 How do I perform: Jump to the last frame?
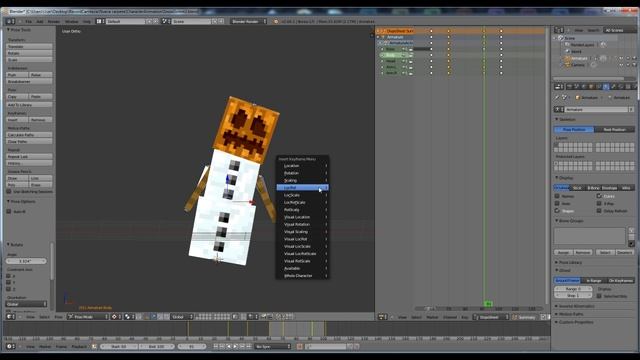pos(249,347)
